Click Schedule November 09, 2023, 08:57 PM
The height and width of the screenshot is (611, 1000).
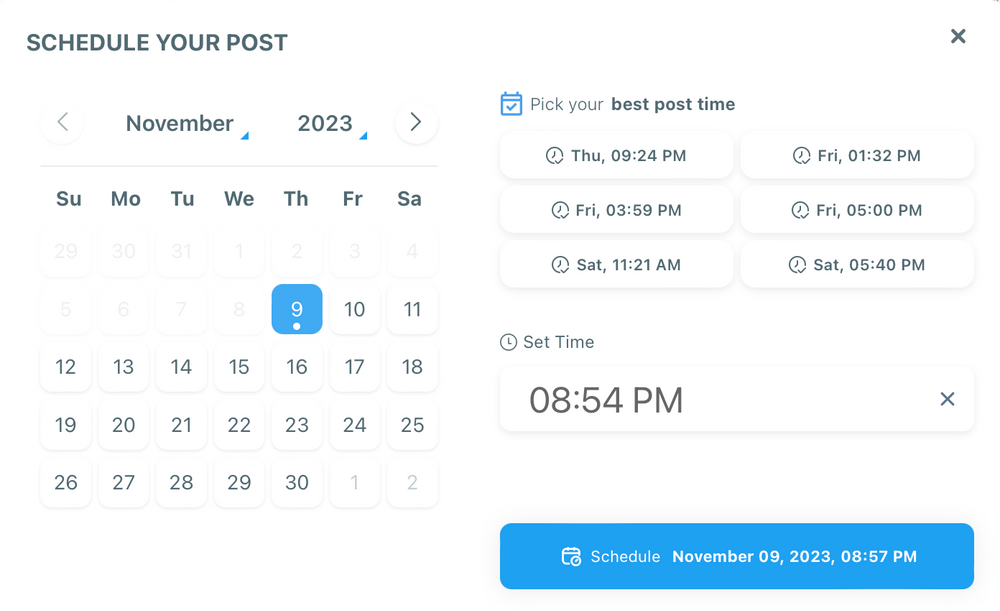click(737, 556)
